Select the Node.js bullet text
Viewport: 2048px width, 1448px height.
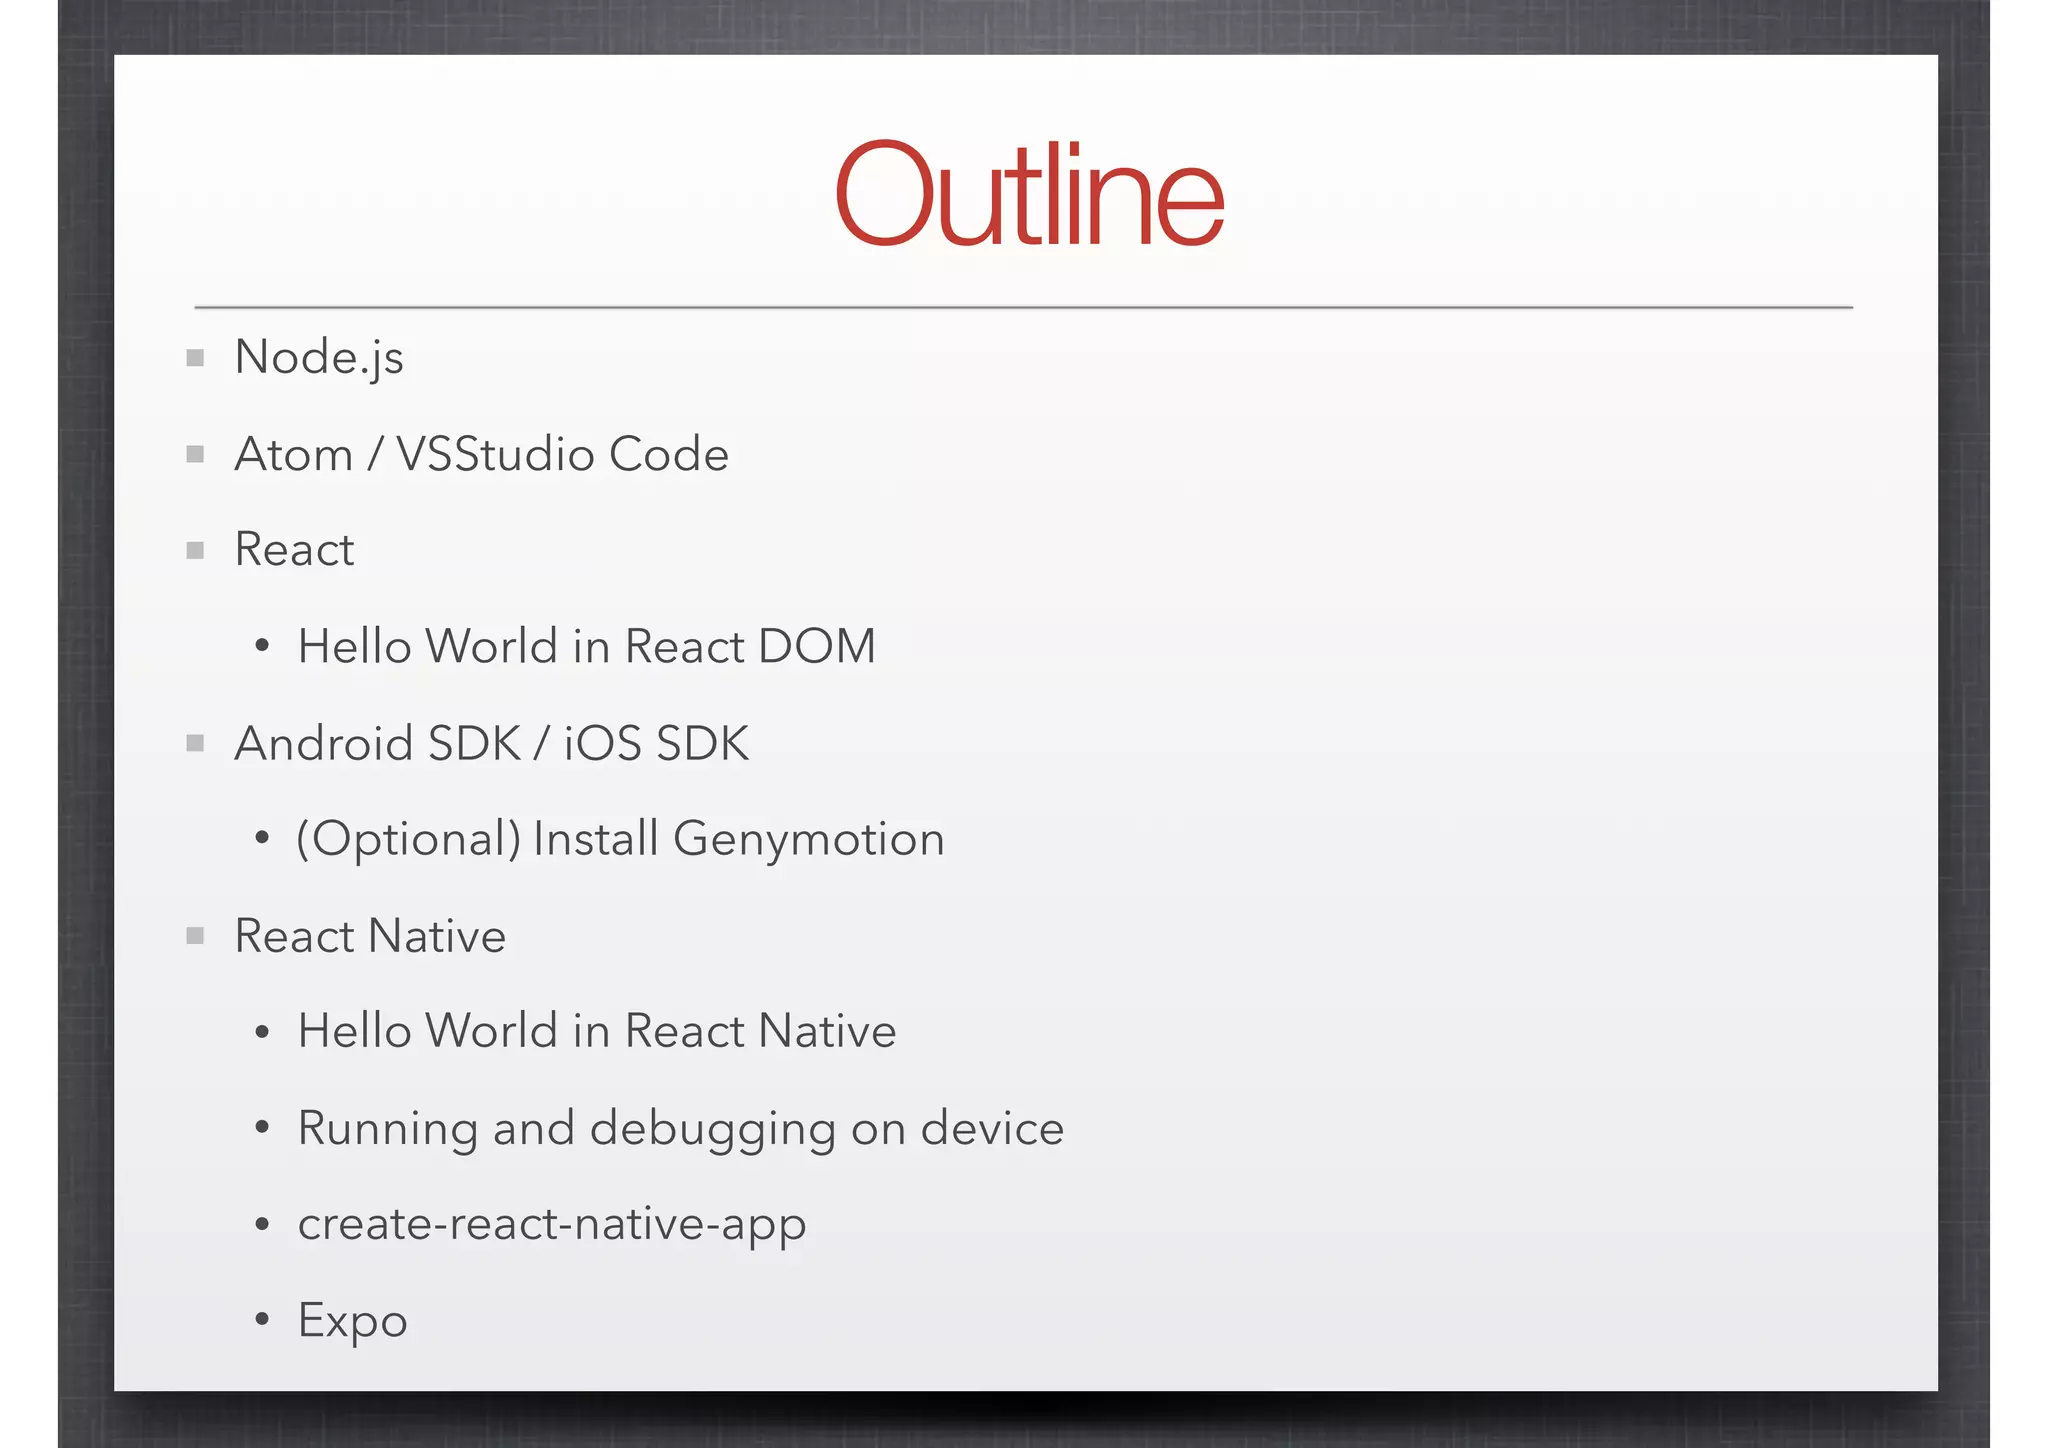click(319, 358)
